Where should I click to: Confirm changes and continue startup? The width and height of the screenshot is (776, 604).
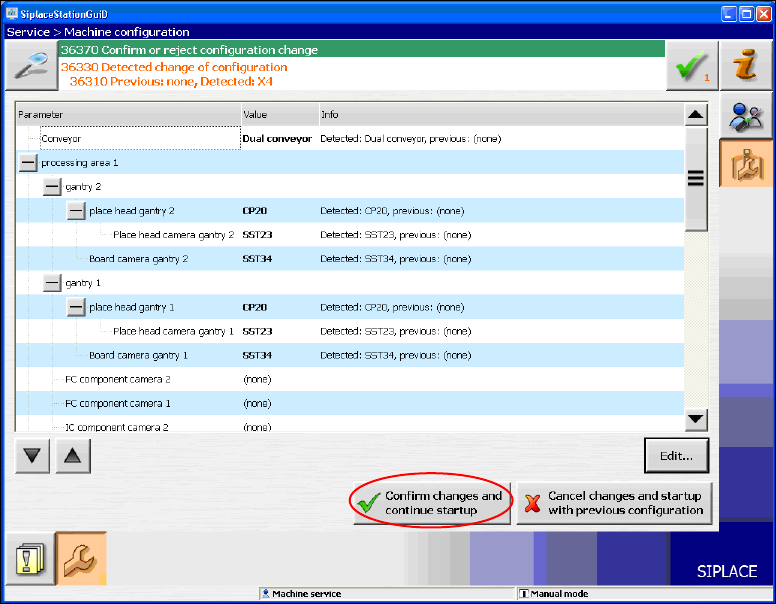(431, 503)
